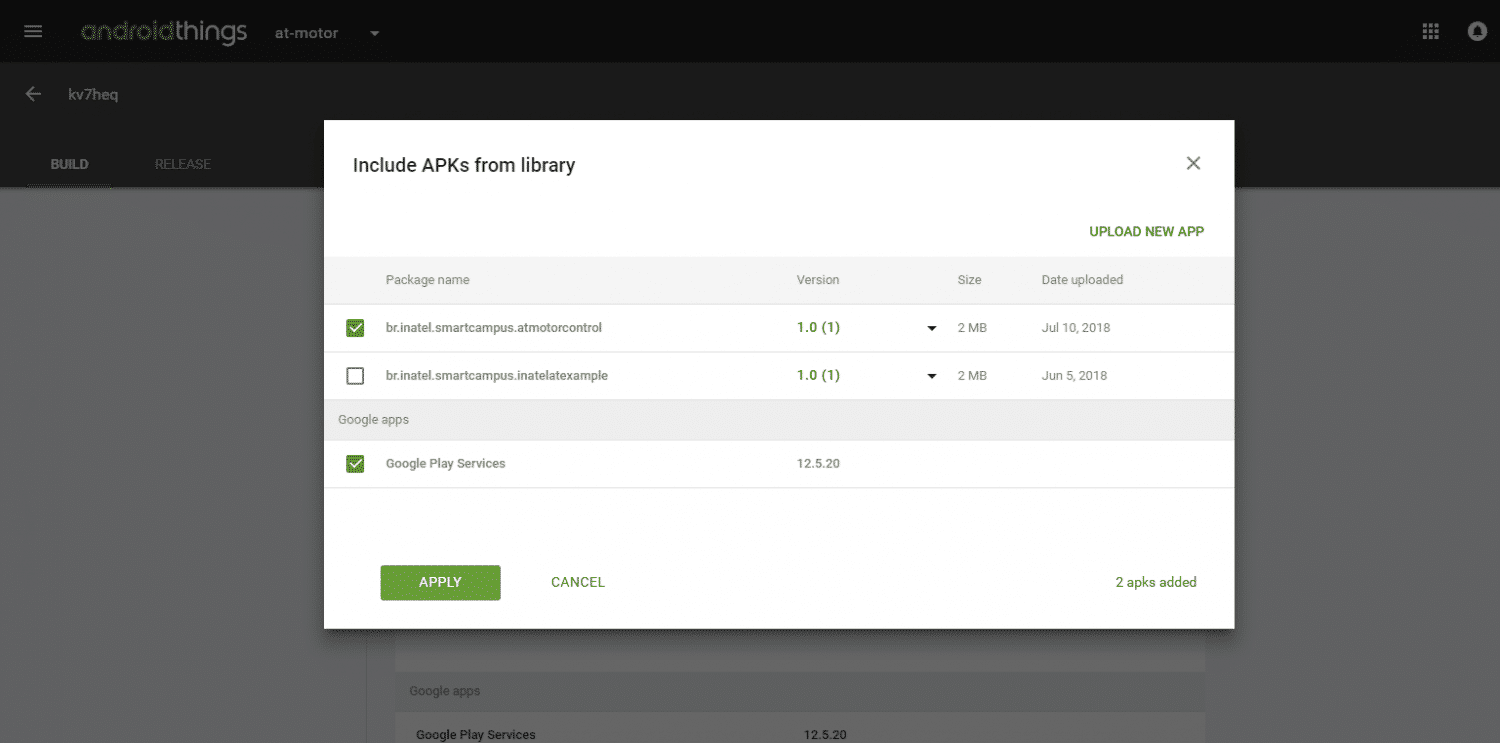The width and height of the screenshot is (1500, 743).
Task: Click the APPLY button
Action: pyautogui.click(x=440, y=582)
